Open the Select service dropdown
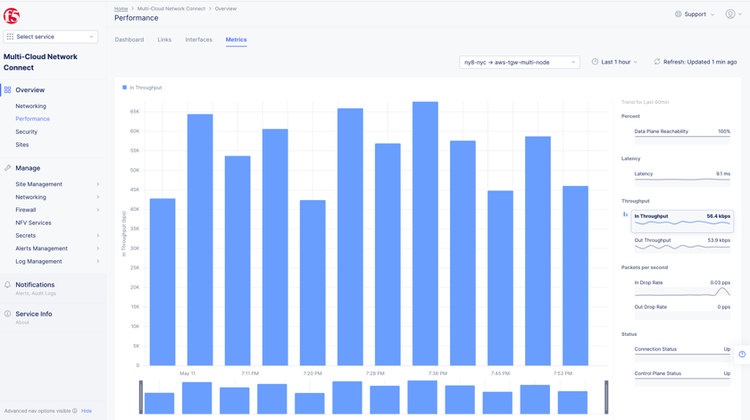This screenshot has width=750, height=420. pyautogui.click(x=51, y=37)
